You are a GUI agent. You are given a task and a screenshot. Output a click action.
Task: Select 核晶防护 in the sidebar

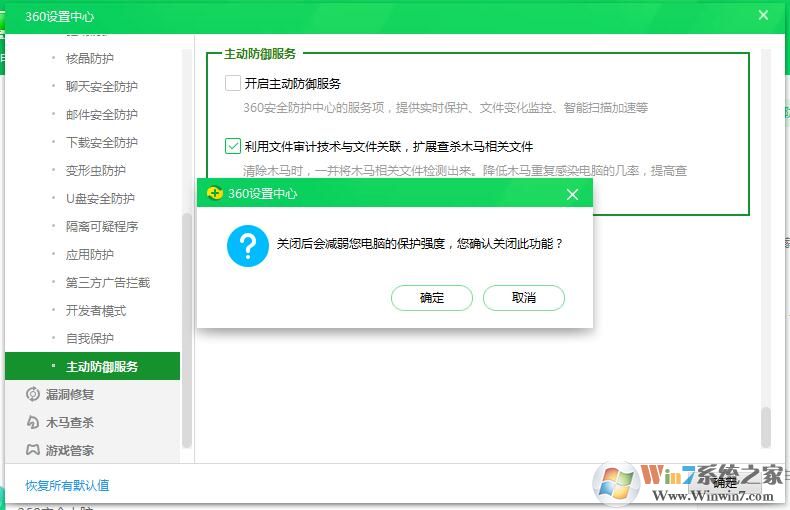pyautogui.click(x=90, y=58)
